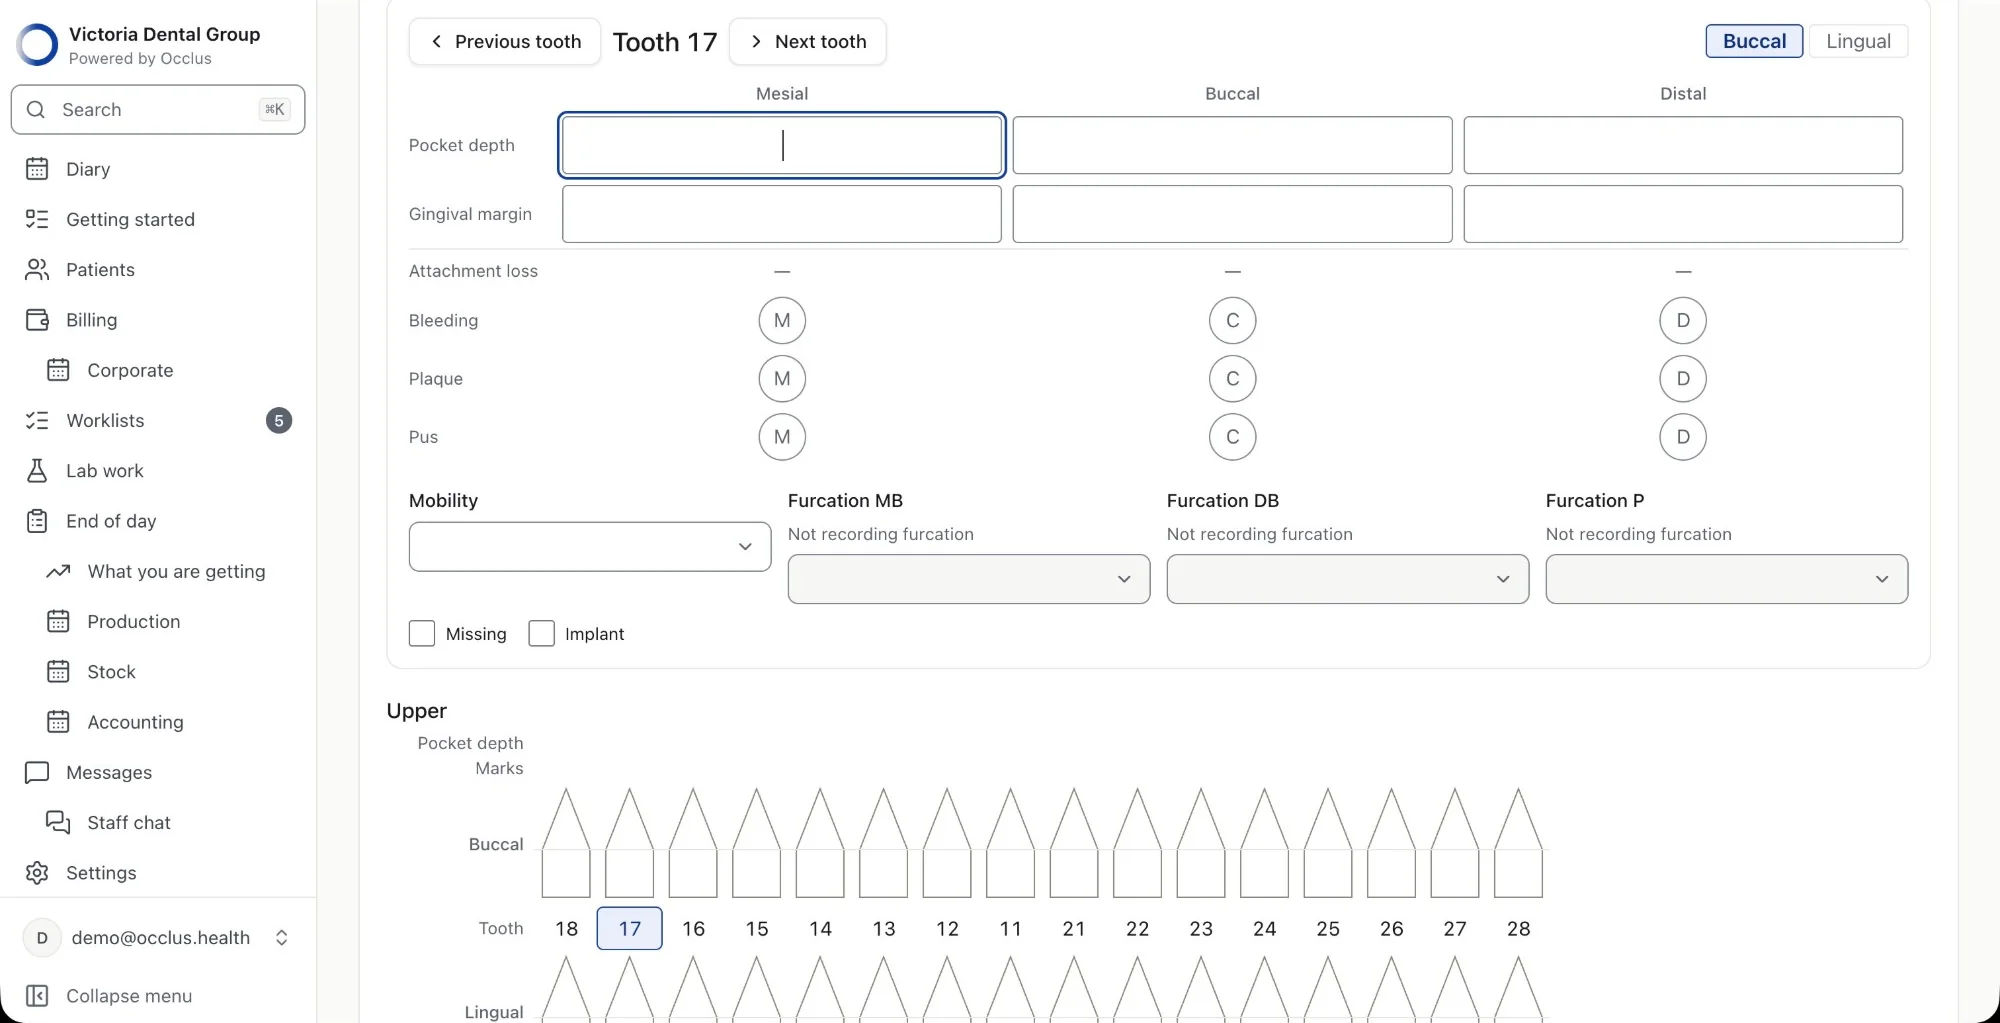The image size is (2000, 1023).
Task: Switch to the Lingual tab
Action: coord(1858,41)
